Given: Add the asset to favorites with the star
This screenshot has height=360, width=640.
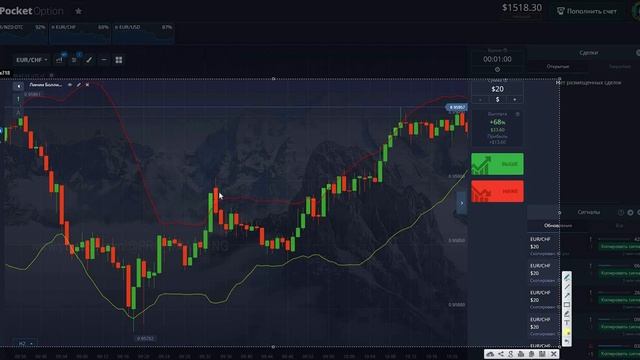Looking at the screenshot, I should tap(78, 11).
